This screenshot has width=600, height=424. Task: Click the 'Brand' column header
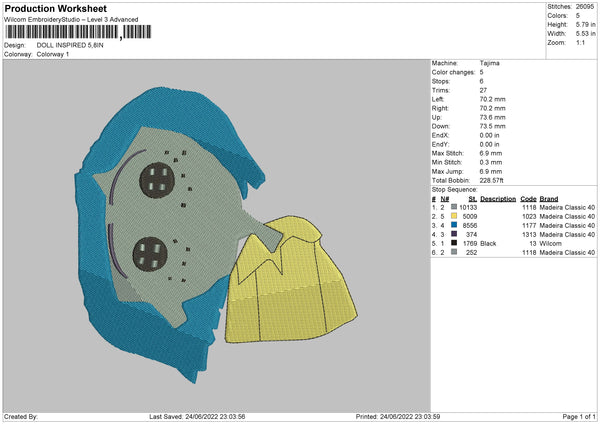tap(549, 199)
